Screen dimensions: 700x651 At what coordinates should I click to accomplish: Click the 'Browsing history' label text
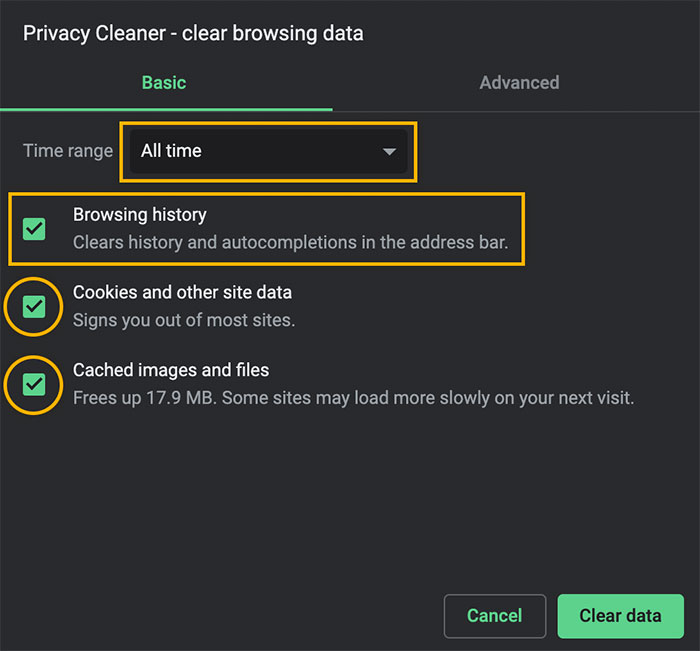point(140,214)
